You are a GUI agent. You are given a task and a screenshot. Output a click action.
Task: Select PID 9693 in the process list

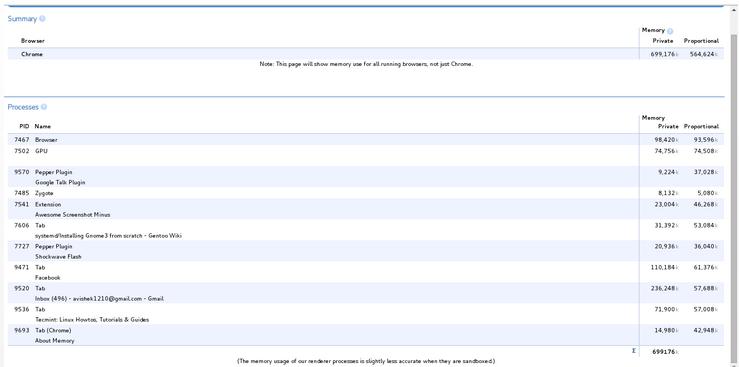[22, 330]
